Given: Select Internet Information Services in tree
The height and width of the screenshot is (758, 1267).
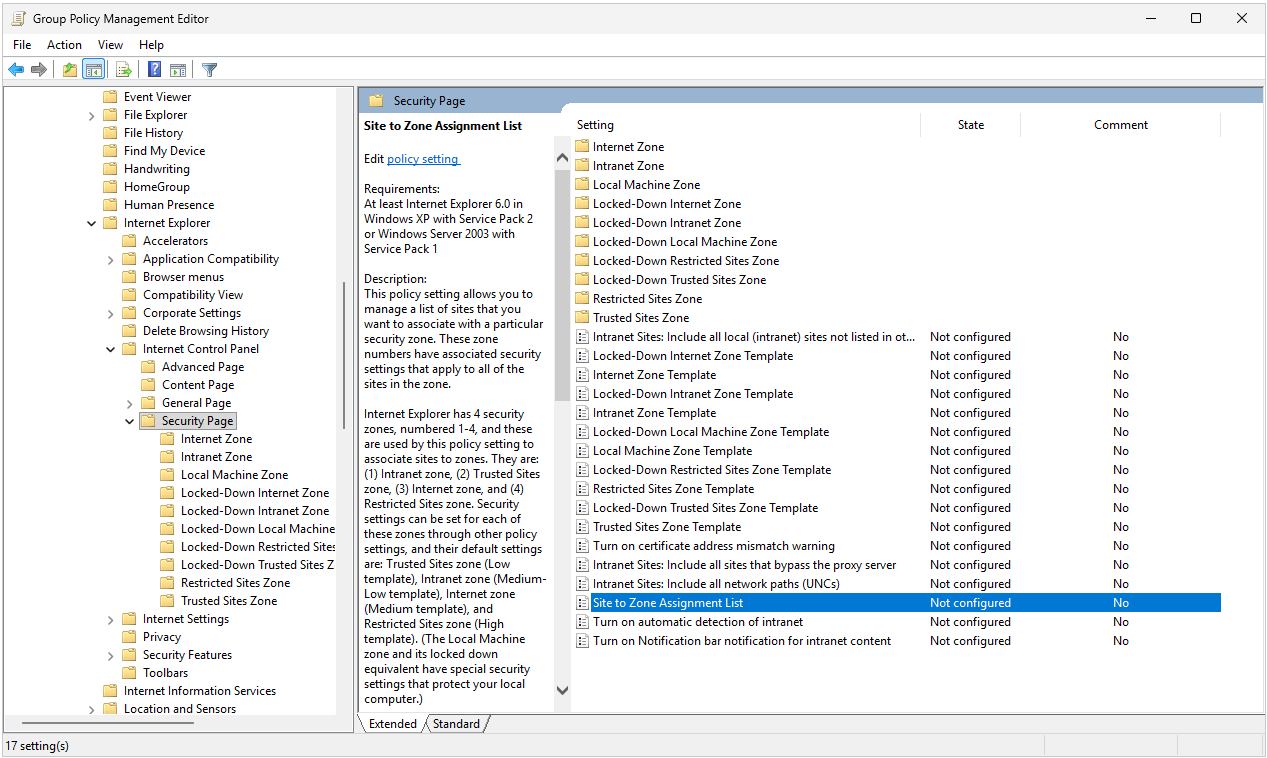Looking at the screenshot, I should (200, 691).
